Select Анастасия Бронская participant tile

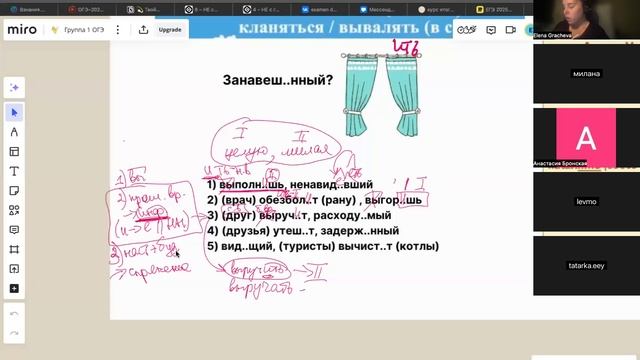(x=586, y=138)
